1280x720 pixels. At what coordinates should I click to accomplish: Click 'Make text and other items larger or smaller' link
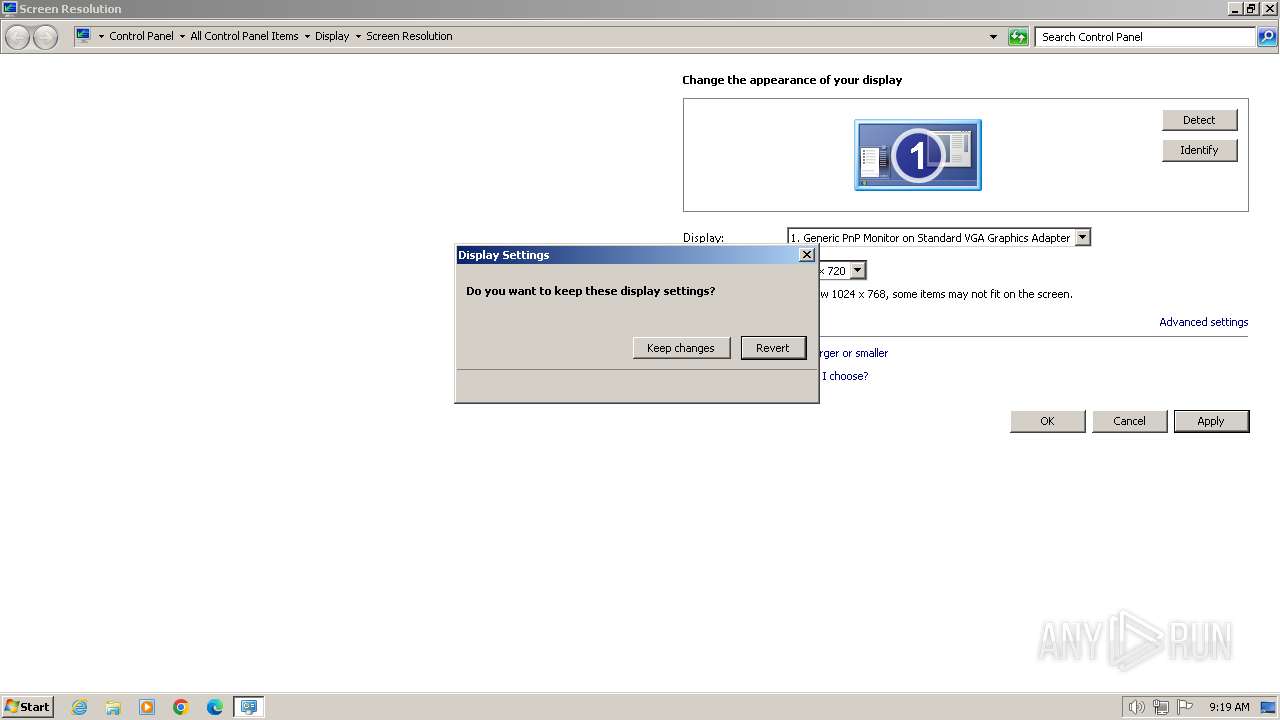click(x=852, y=353)
